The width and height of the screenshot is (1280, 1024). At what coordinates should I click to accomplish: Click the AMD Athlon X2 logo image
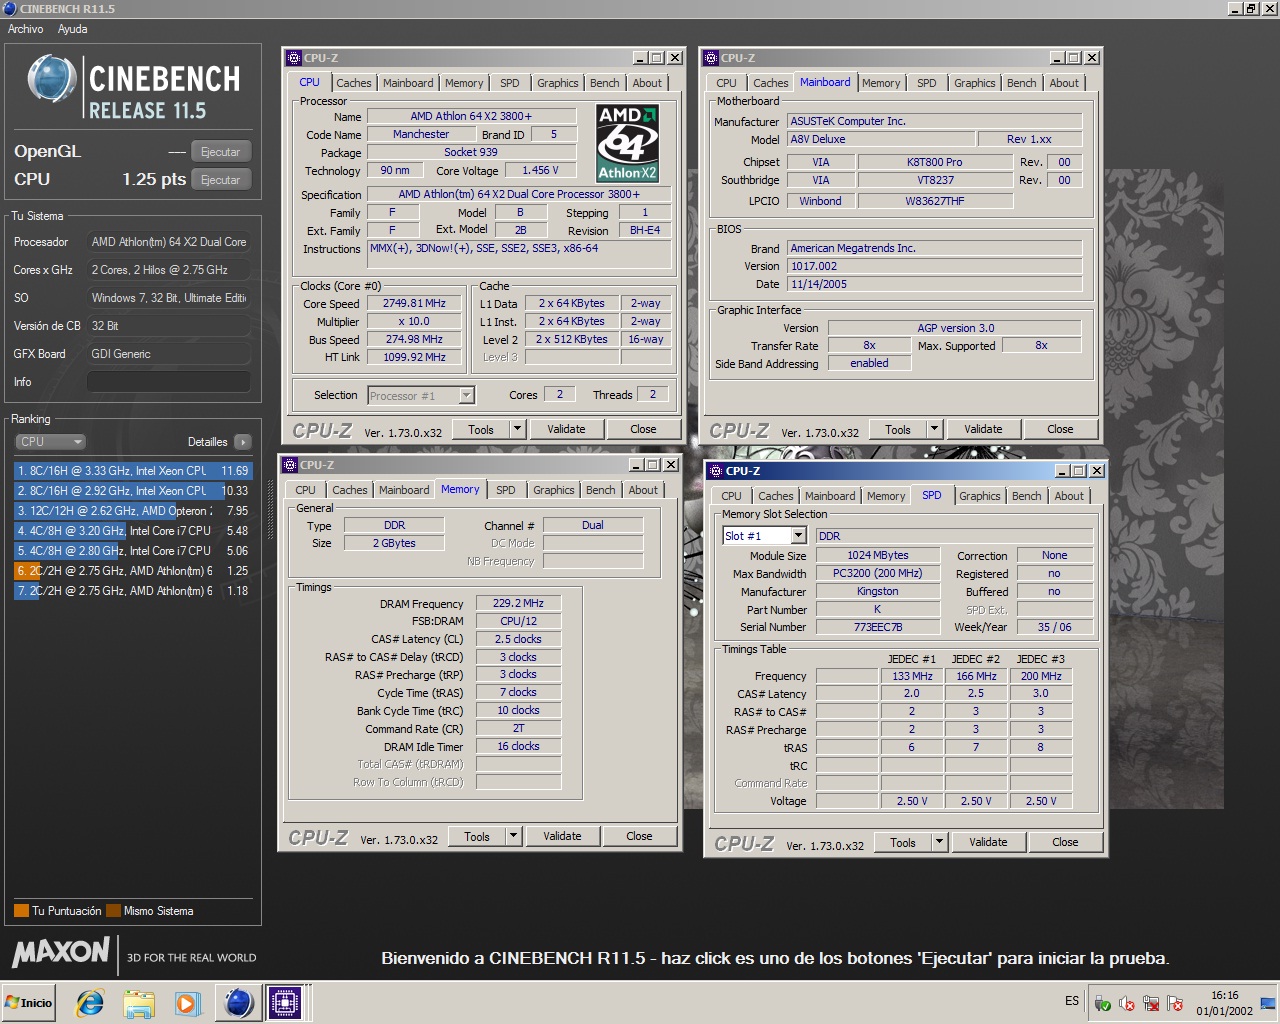(627, 142)
